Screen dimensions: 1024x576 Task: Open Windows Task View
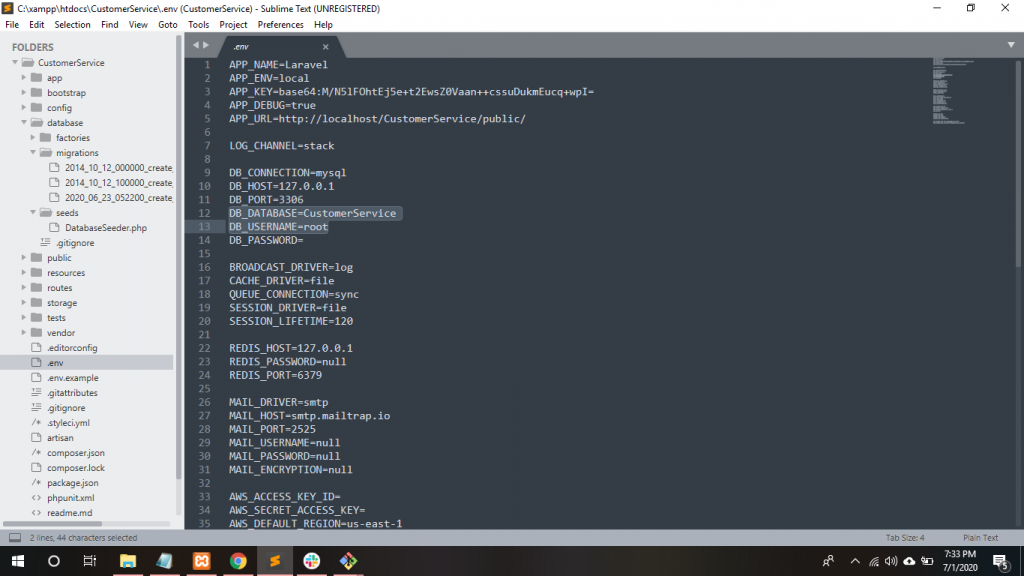tap(89, 561)
